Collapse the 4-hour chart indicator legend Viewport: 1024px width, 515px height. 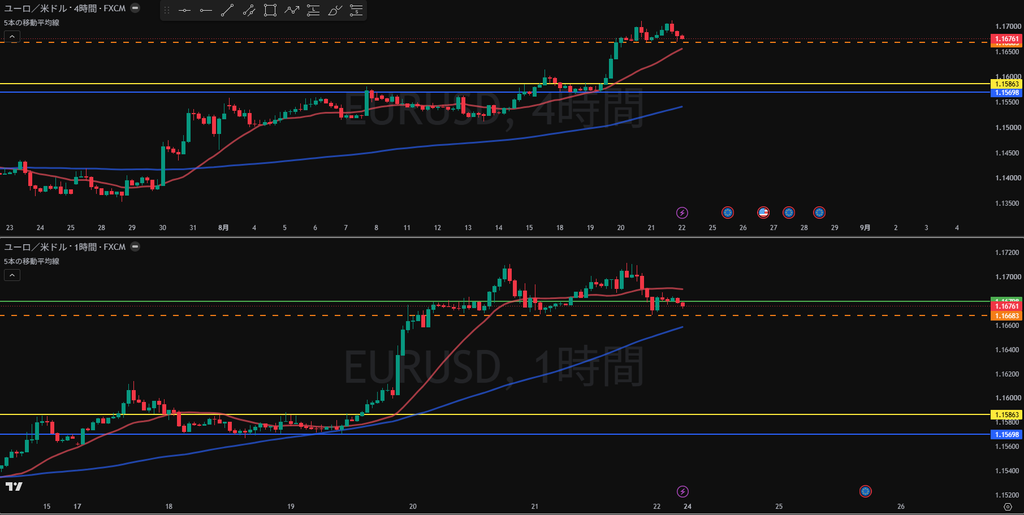tap(12, 37)
